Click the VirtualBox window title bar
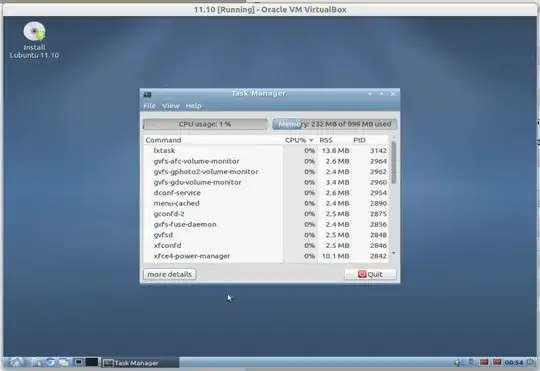The height and width of the screenshot is (371, 540). point(270,9)
